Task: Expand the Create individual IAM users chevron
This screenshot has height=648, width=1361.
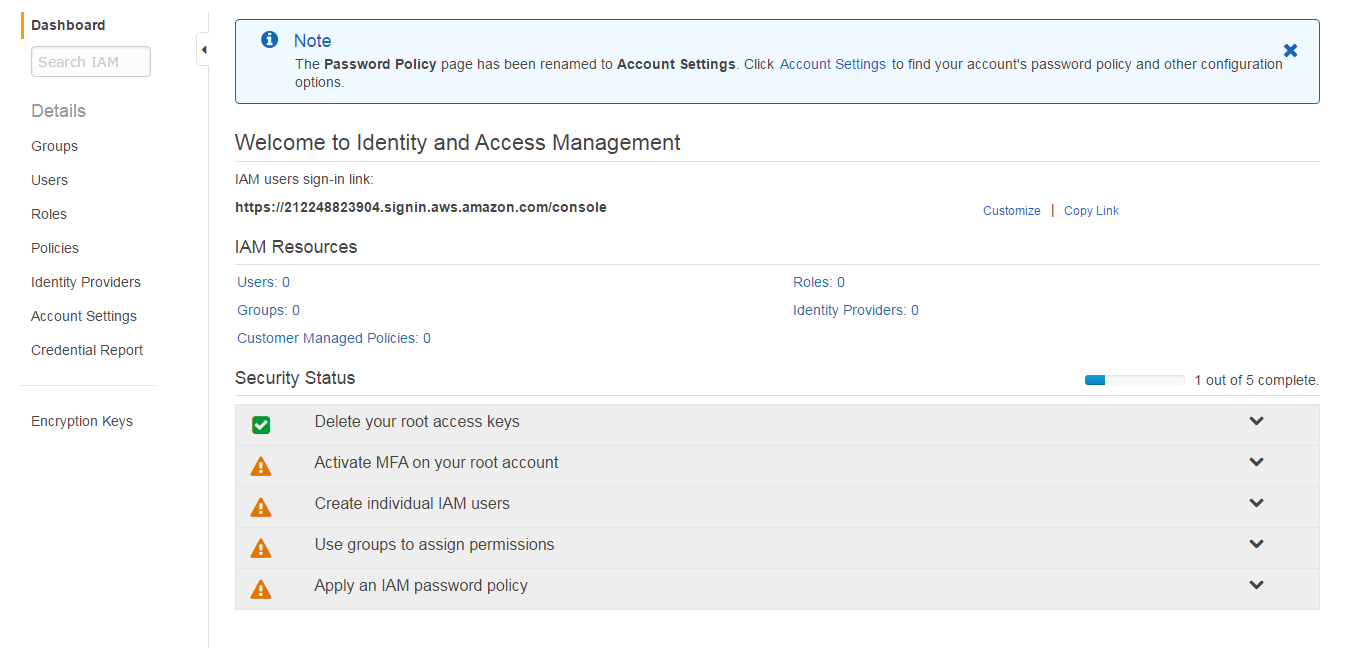Action: click(1257, 503)
